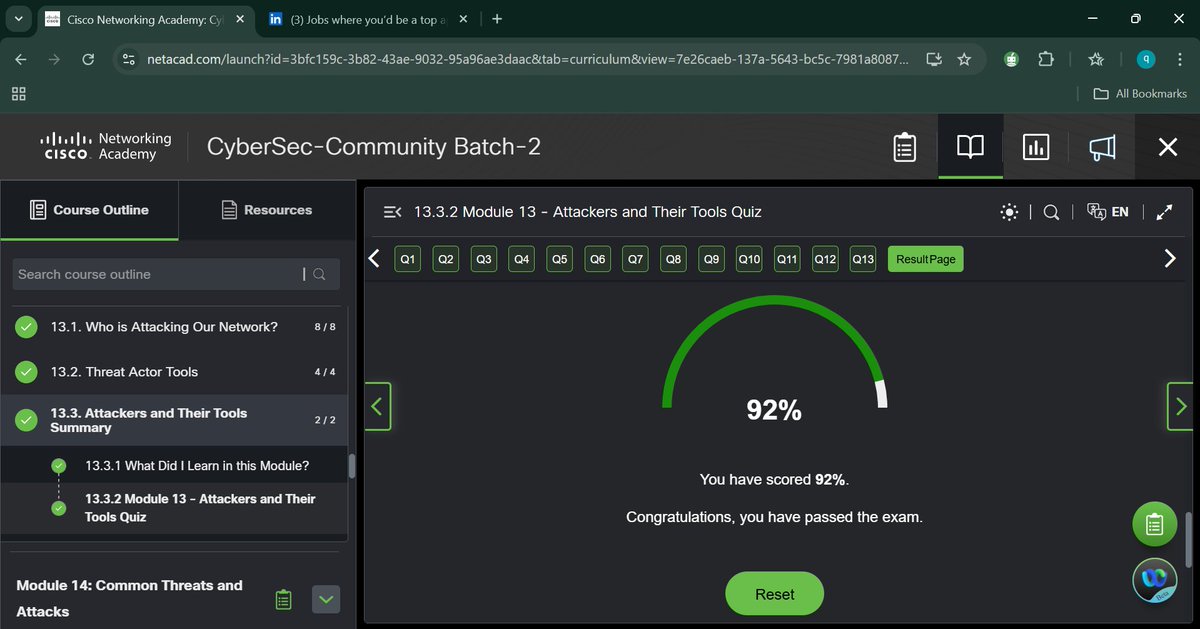Click the search course outline input field
The image size is (1200, 629).
[160, 273]
